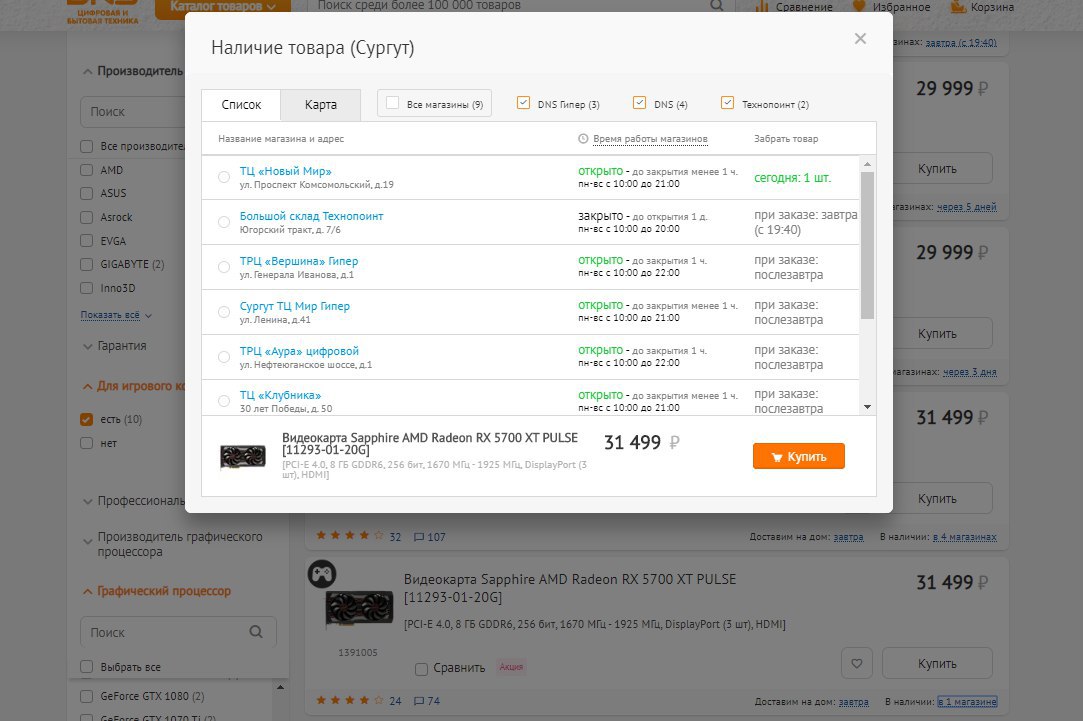The image size is (1083, 721).
Task: Expand the Гарантия filter section
Action: tap(115, 346)
